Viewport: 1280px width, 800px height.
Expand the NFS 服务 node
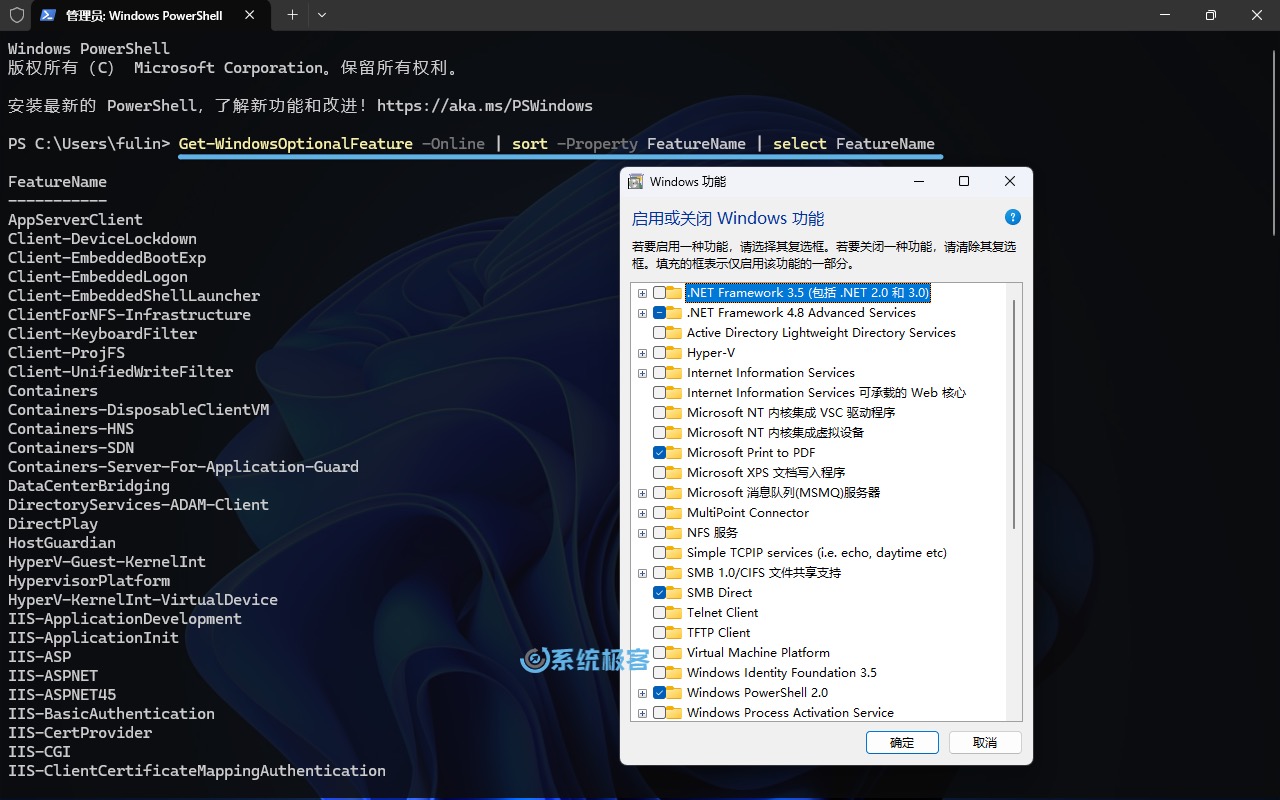[x=642, y=533]
